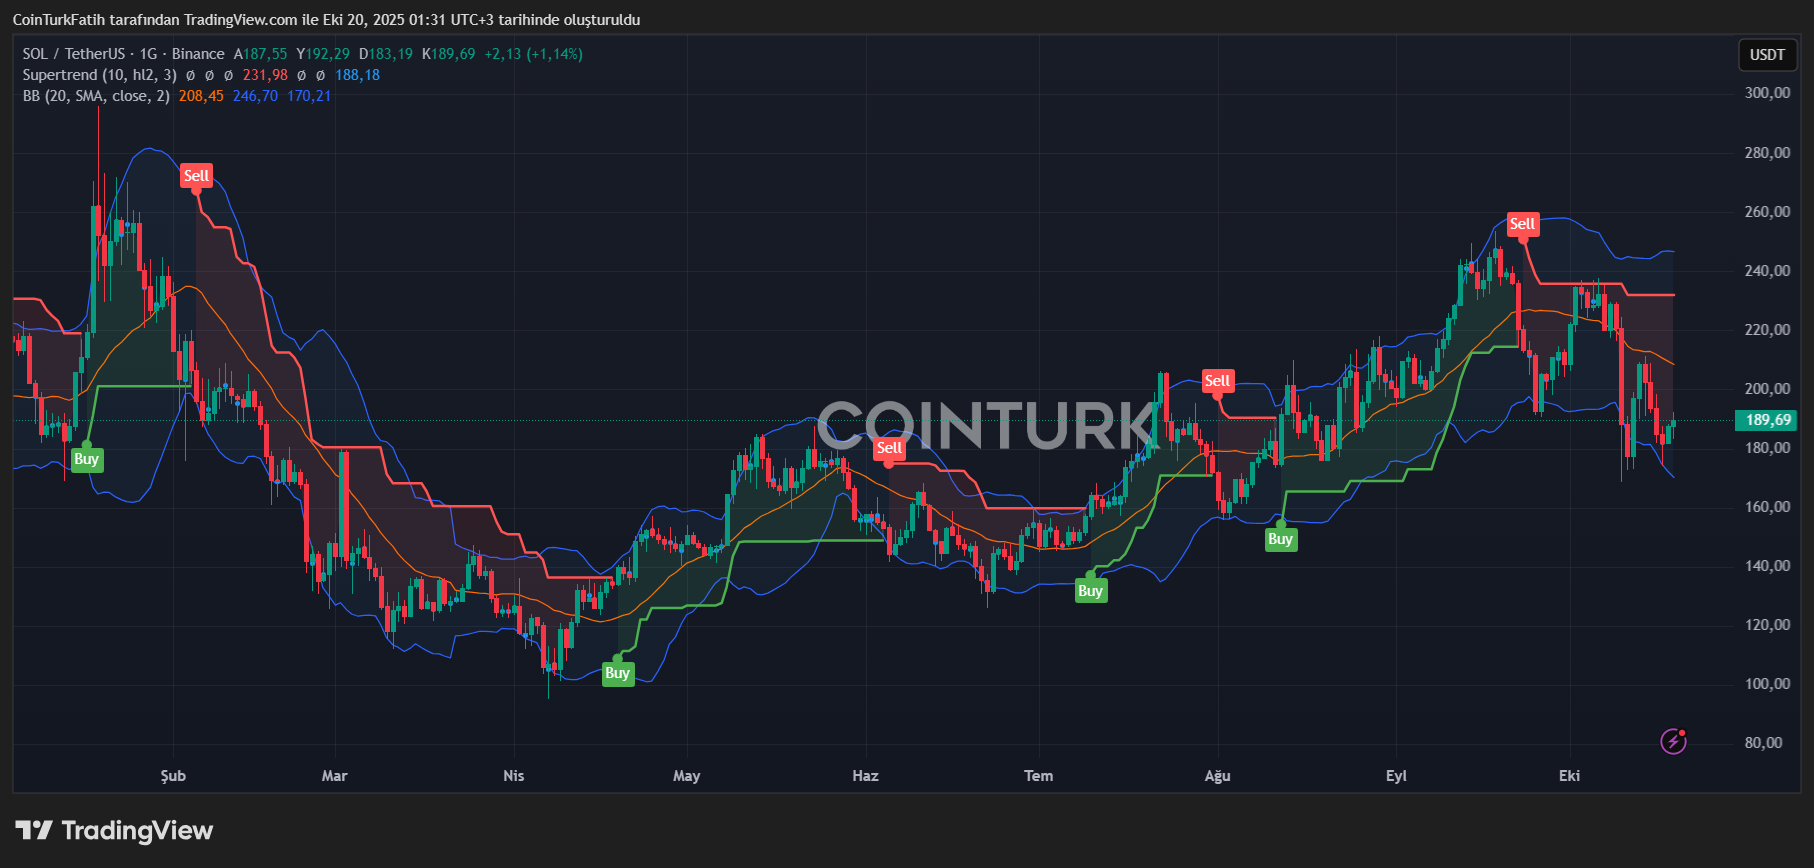Click the TradingView logo
Viewport: 1814px width, 868px height.
click(x=114, y=831)
